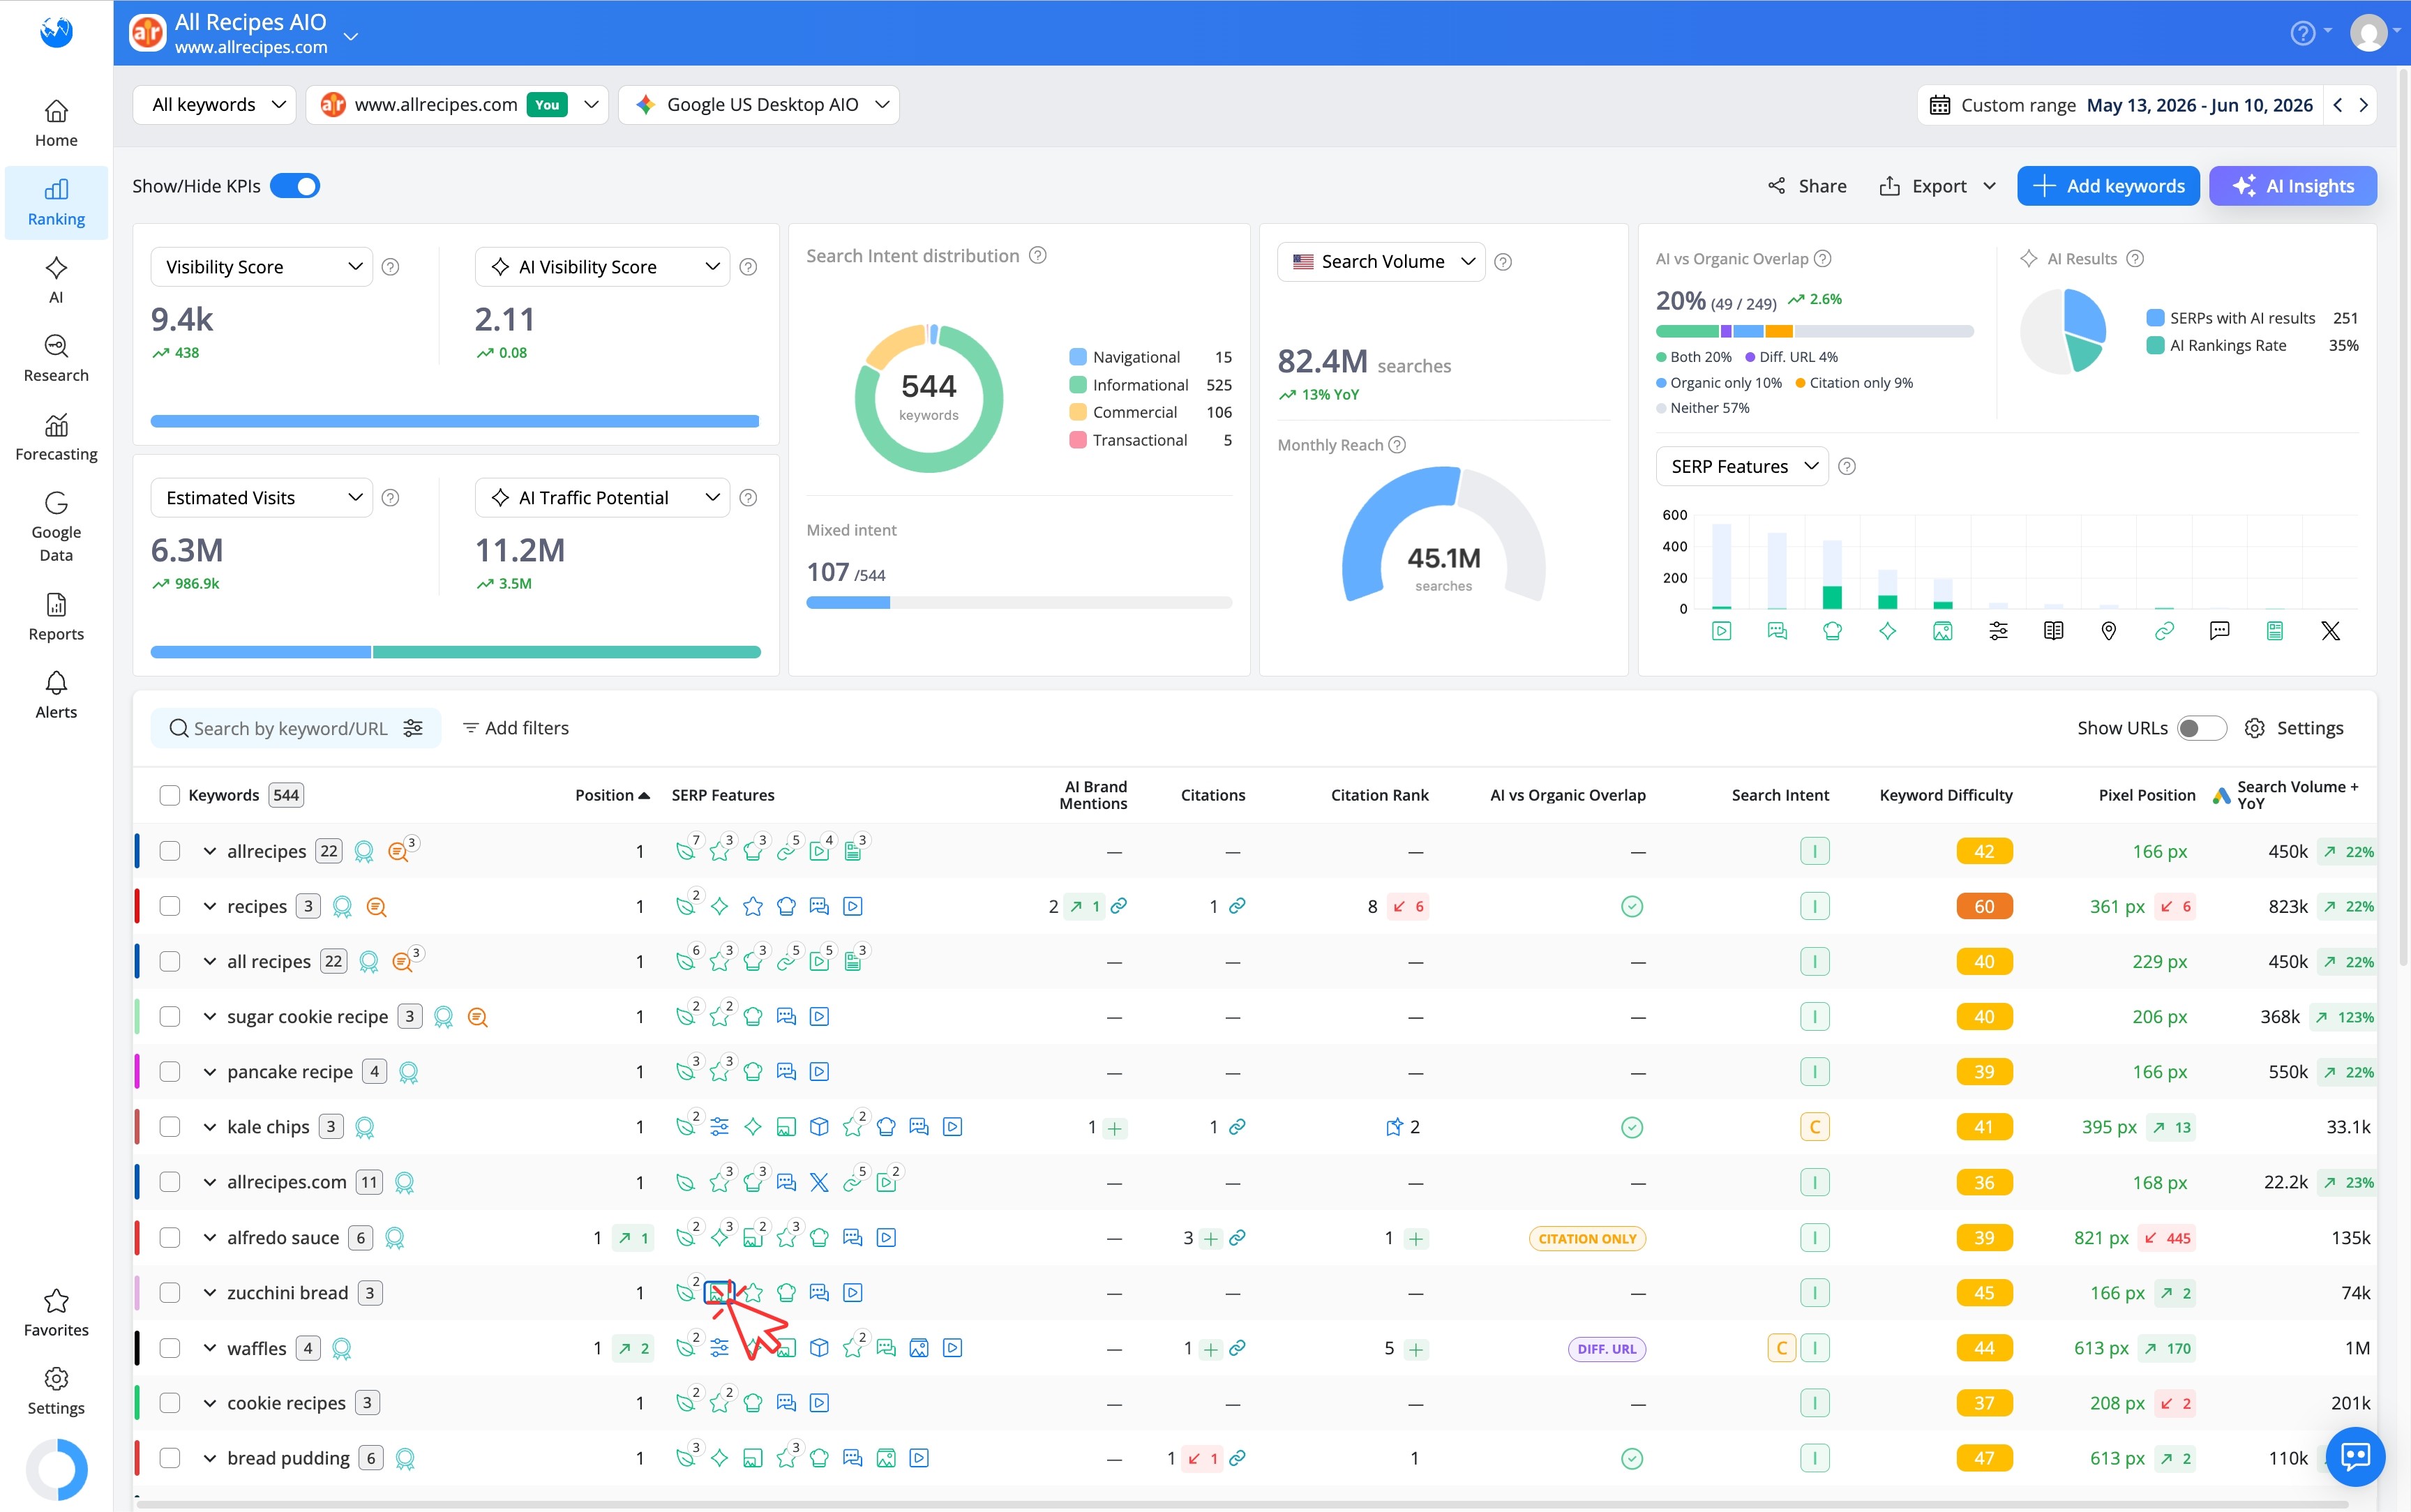This screenshot has width=2411, height=1512.
Task: Click Add filters
Action: (516, 728)
